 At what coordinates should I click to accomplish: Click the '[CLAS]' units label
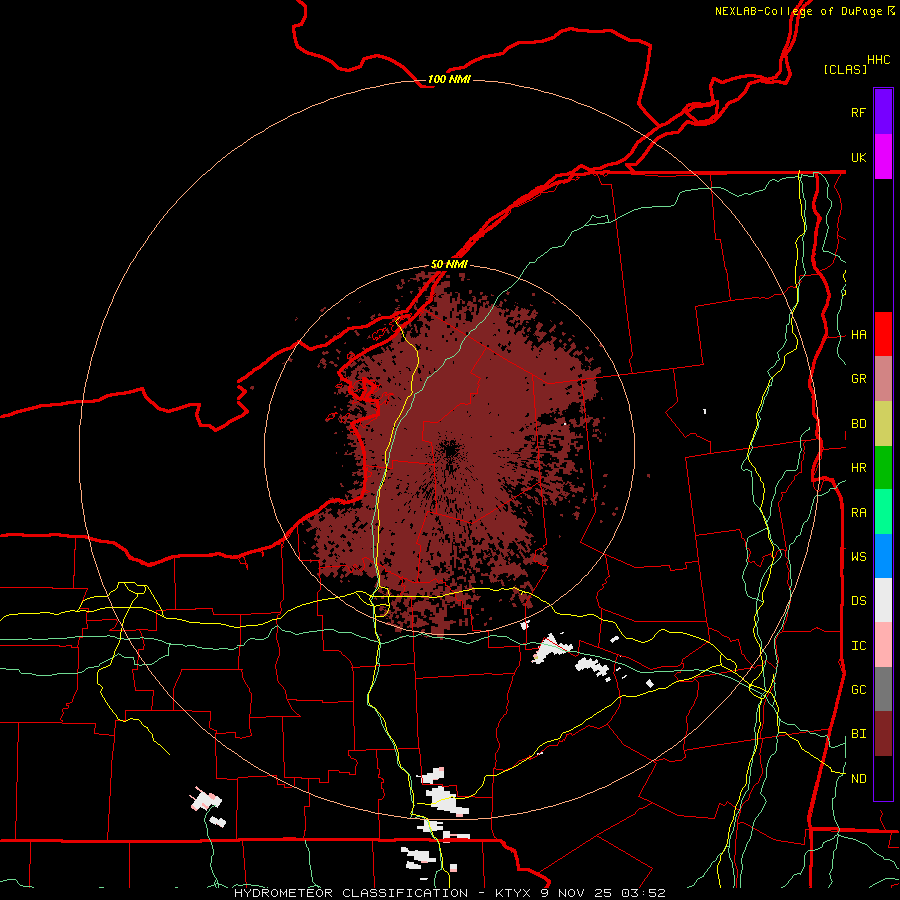845,70
